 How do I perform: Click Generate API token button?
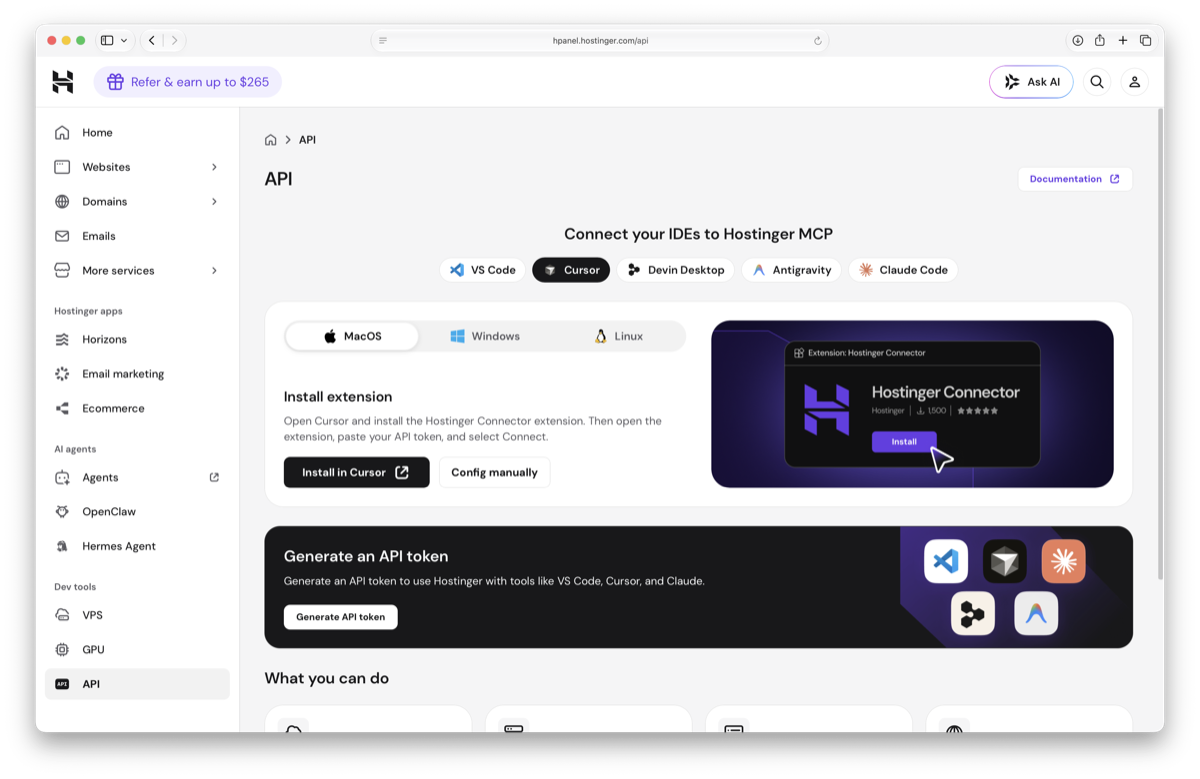(x=341, y=617)
